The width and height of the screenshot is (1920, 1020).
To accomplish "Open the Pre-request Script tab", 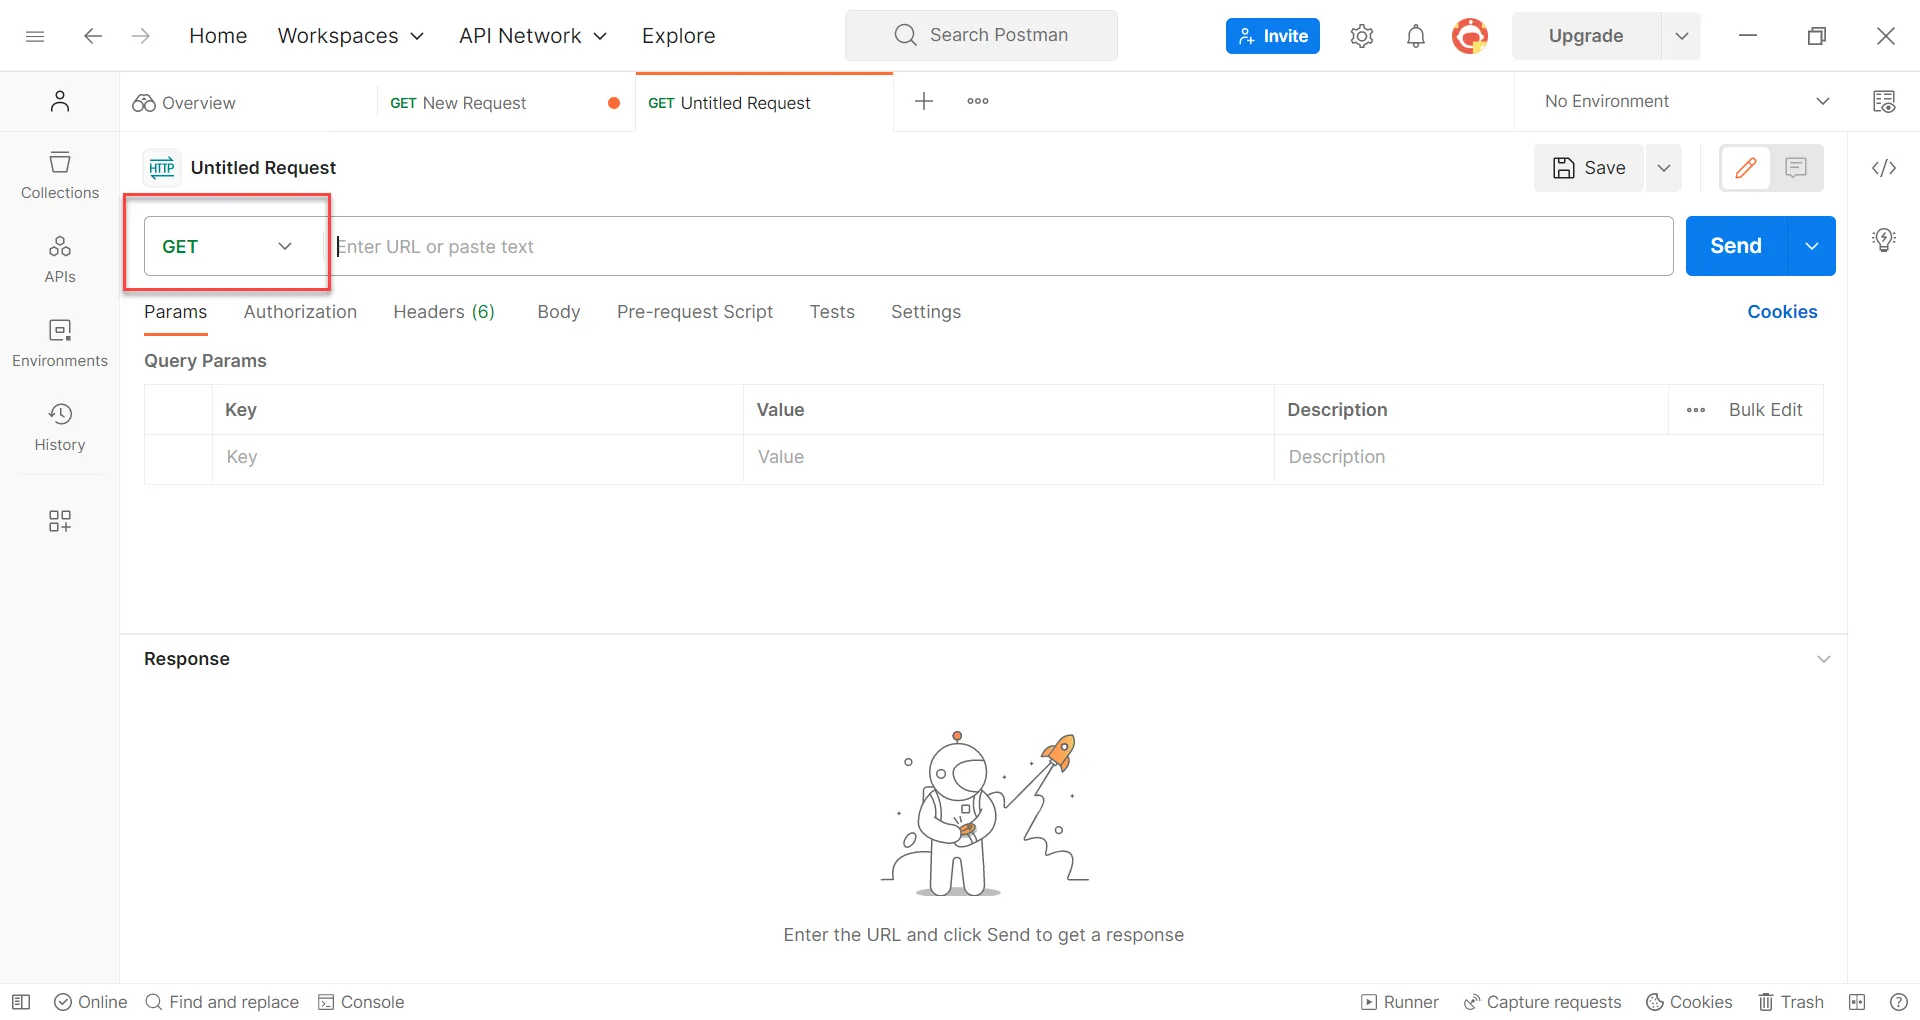I will pyautogui.click(x=695, y=312).
